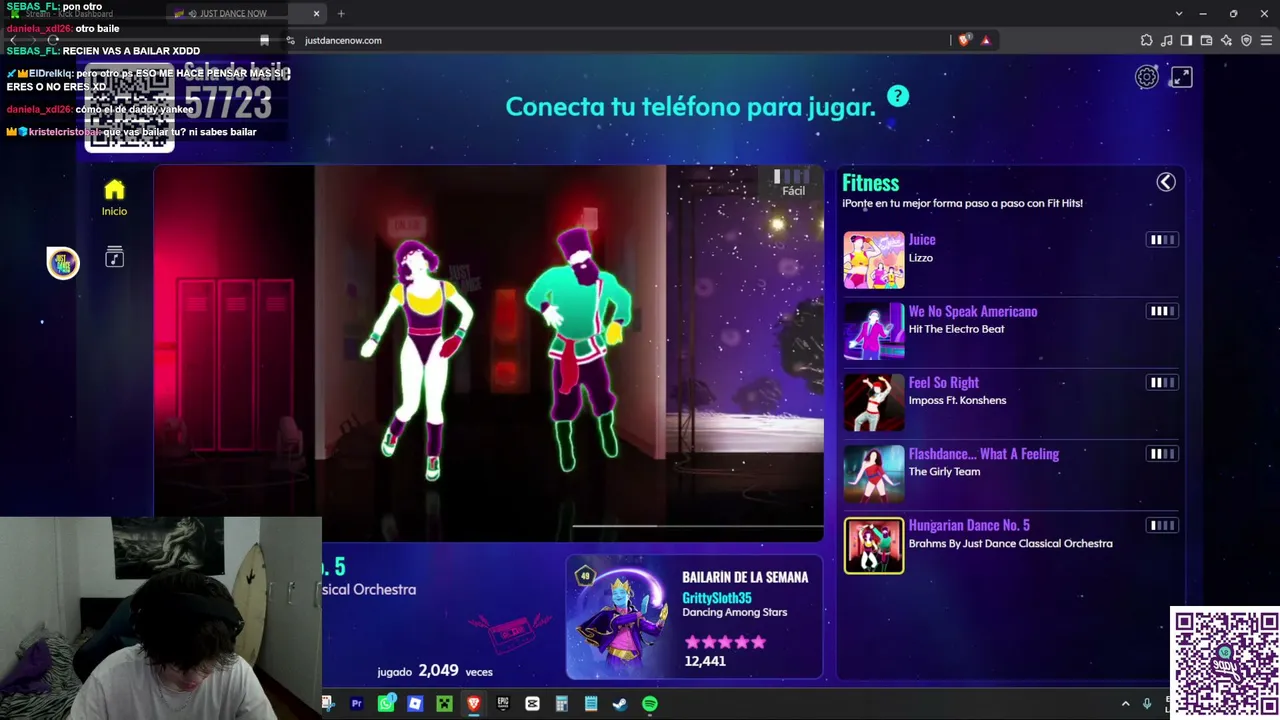
Task: Open Notepad from the taskbar
Action: 591,704
